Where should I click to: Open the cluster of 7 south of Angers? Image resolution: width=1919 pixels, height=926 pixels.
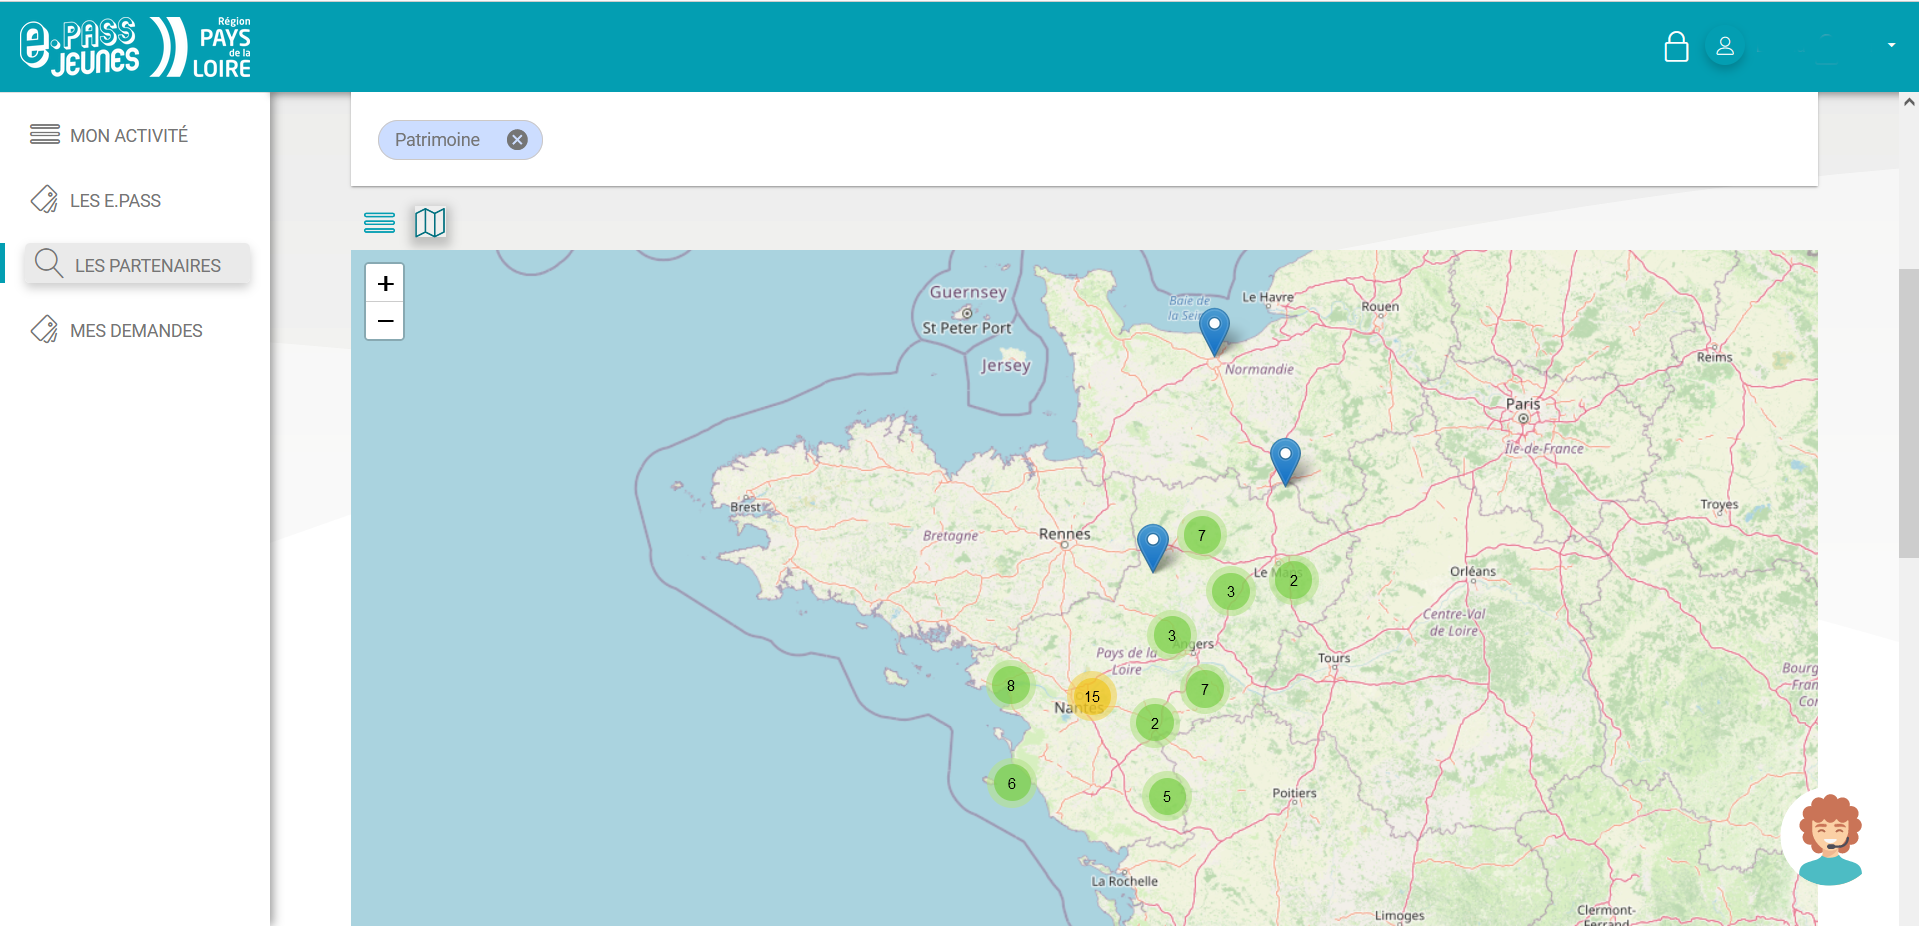(1205, 689)
